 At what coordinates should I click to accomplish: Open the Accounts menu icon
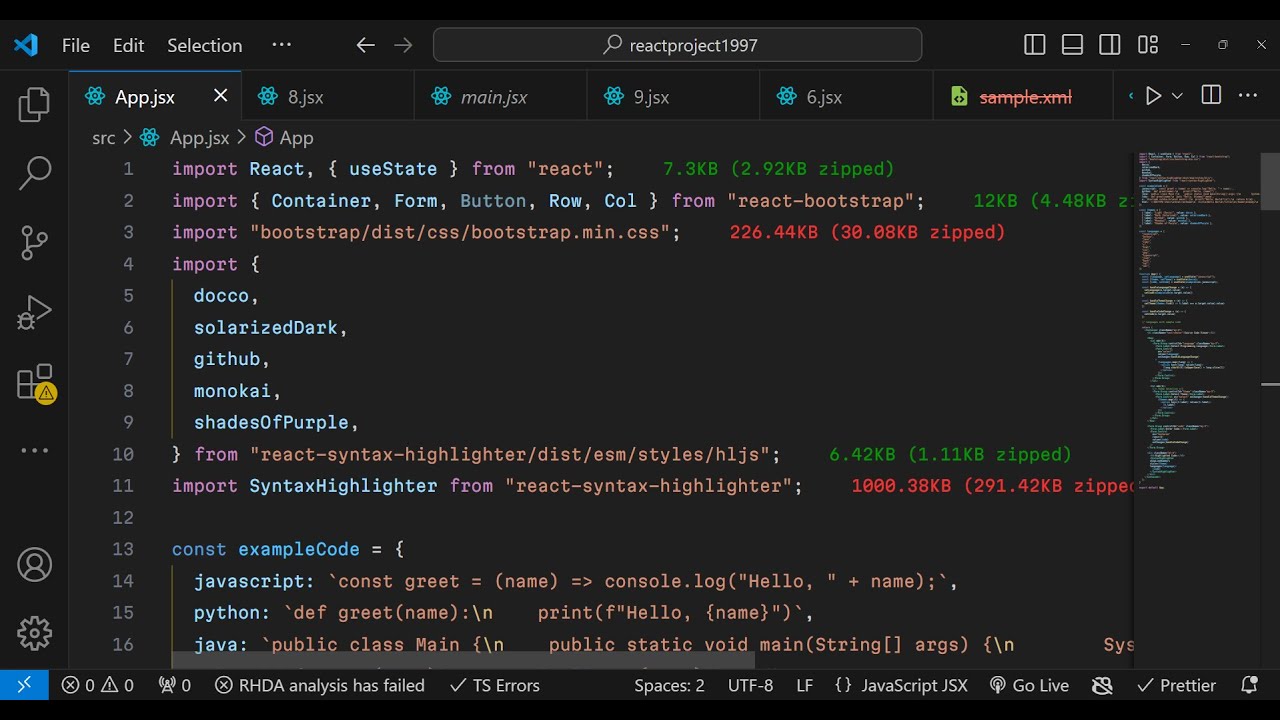[34, 565]
